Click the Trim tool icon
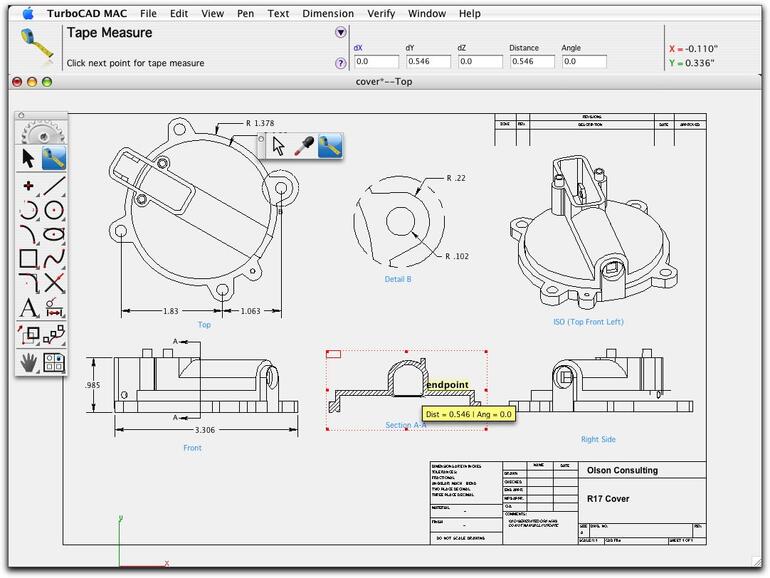 point(55,284)
